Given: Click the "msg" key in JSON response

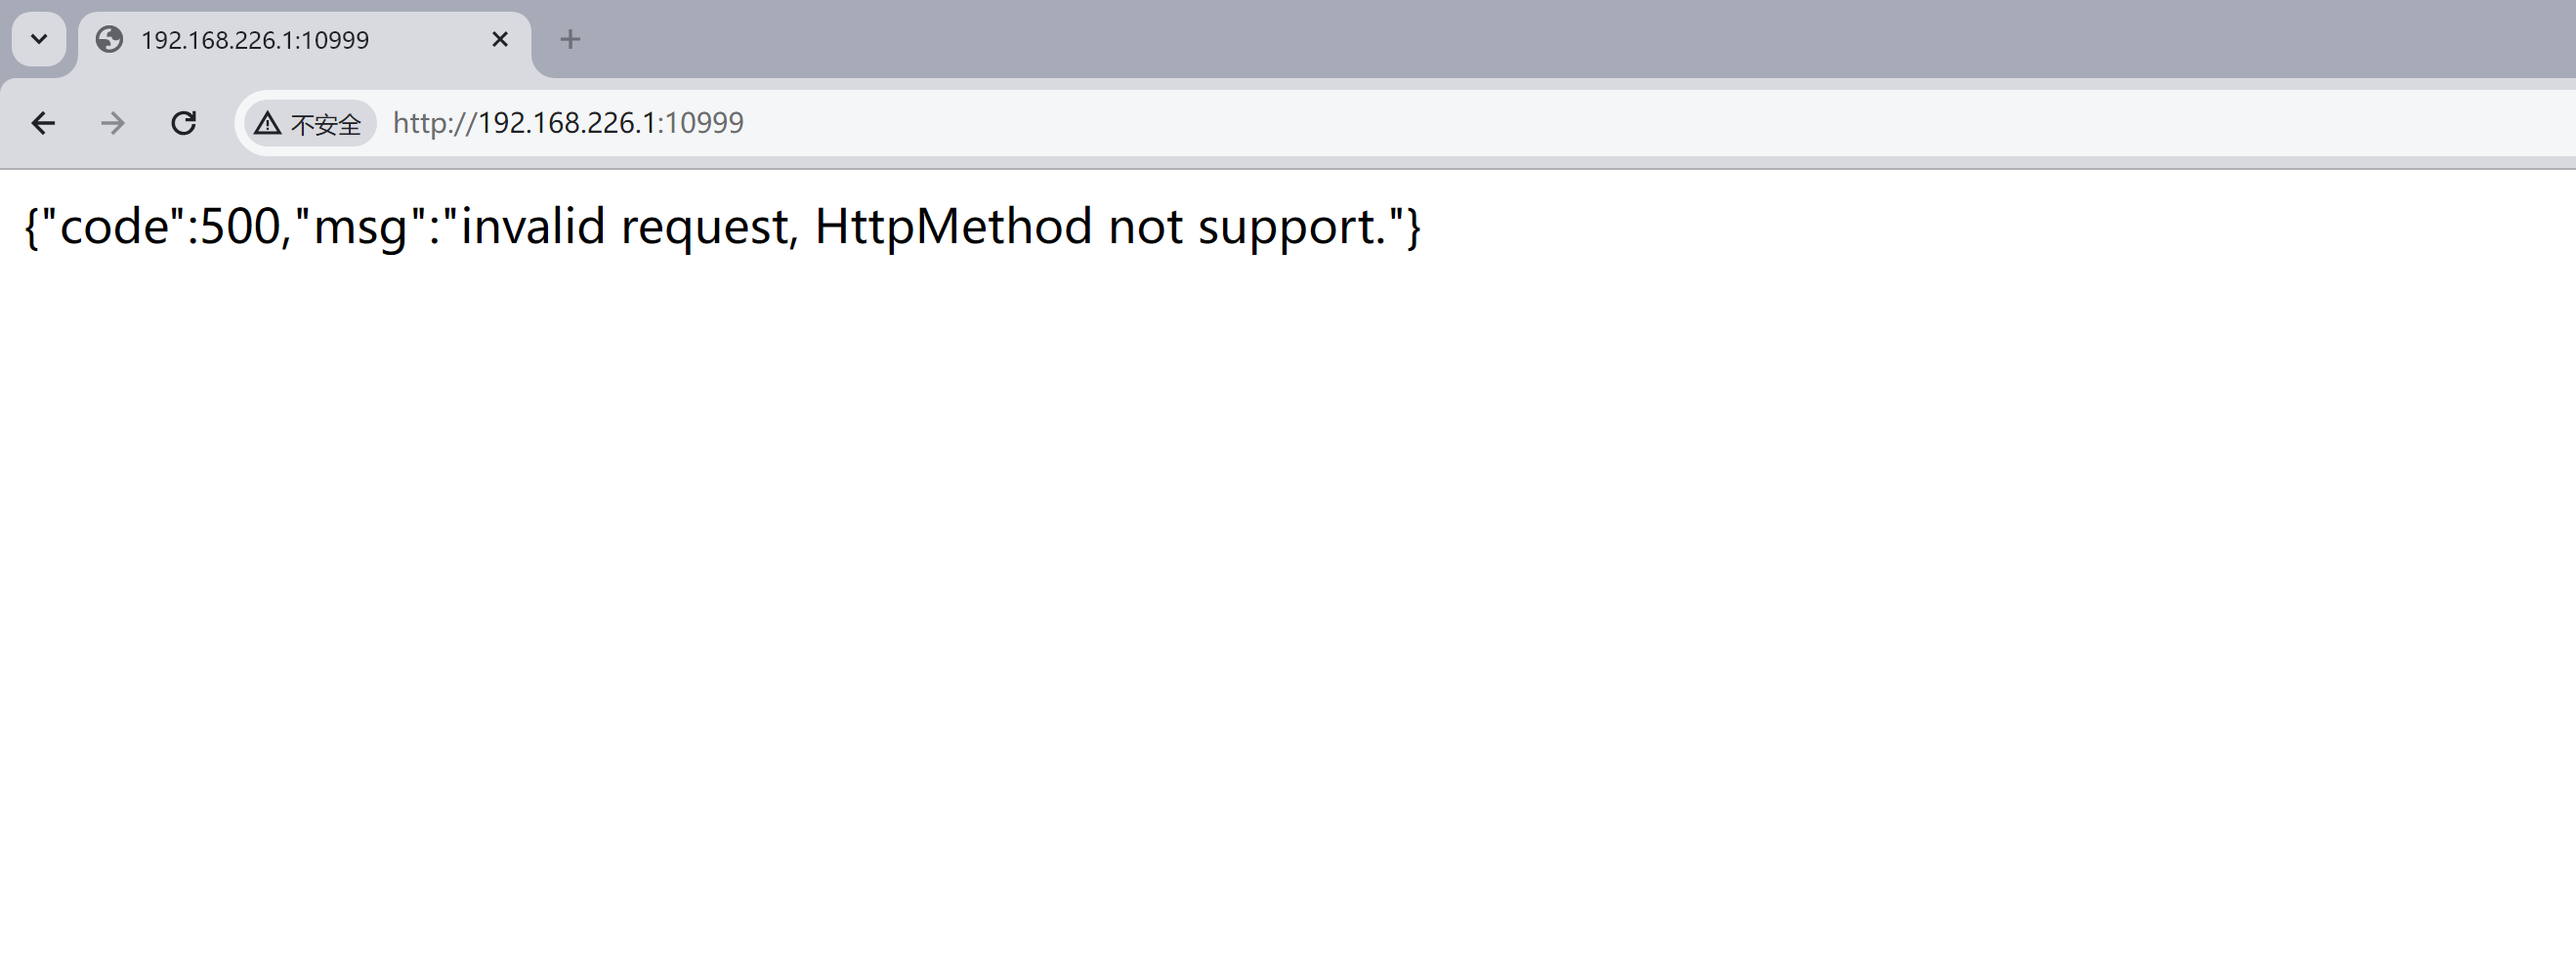Looking at the screenshot, I should [x=360, y=227].
